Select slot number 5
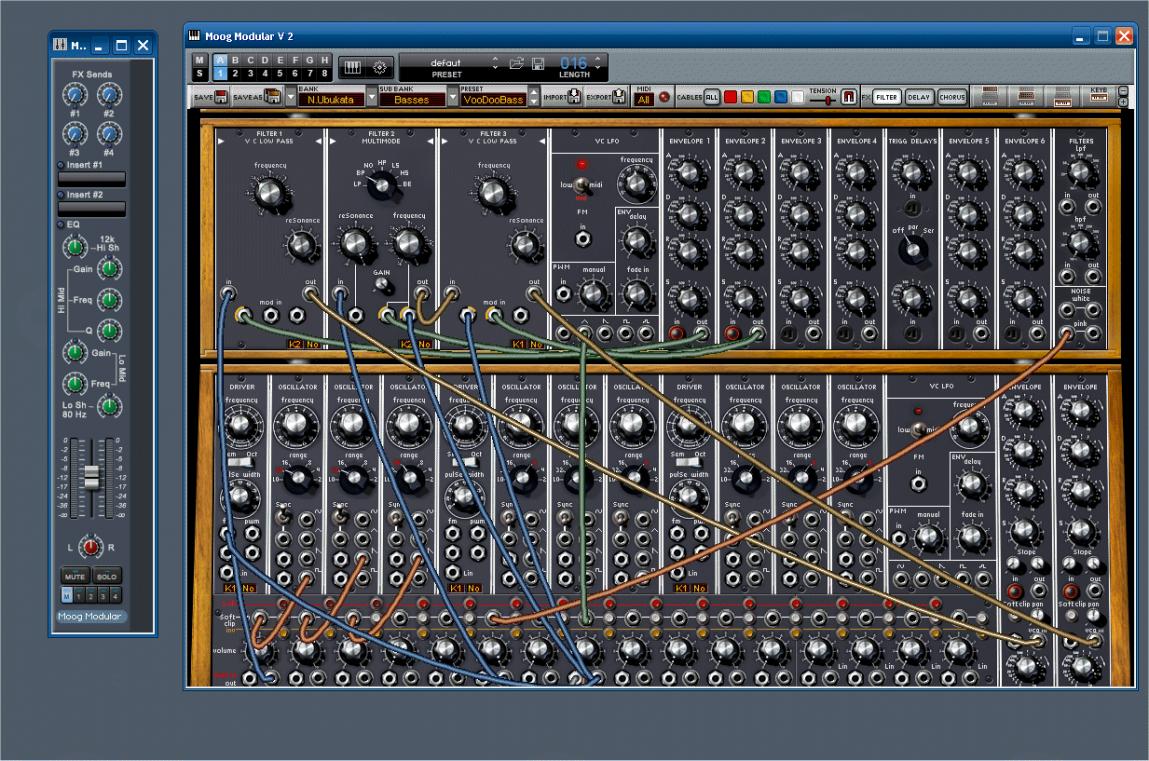1149x761 pixels. 280,73
